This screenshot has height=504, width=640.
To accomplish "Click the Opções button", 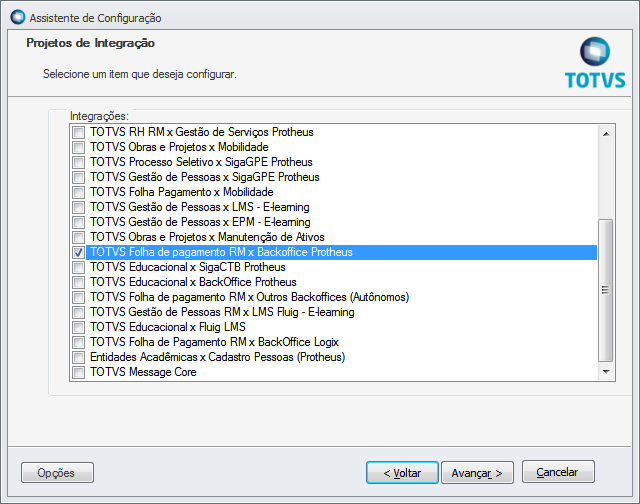I will [x=57, y=473].
